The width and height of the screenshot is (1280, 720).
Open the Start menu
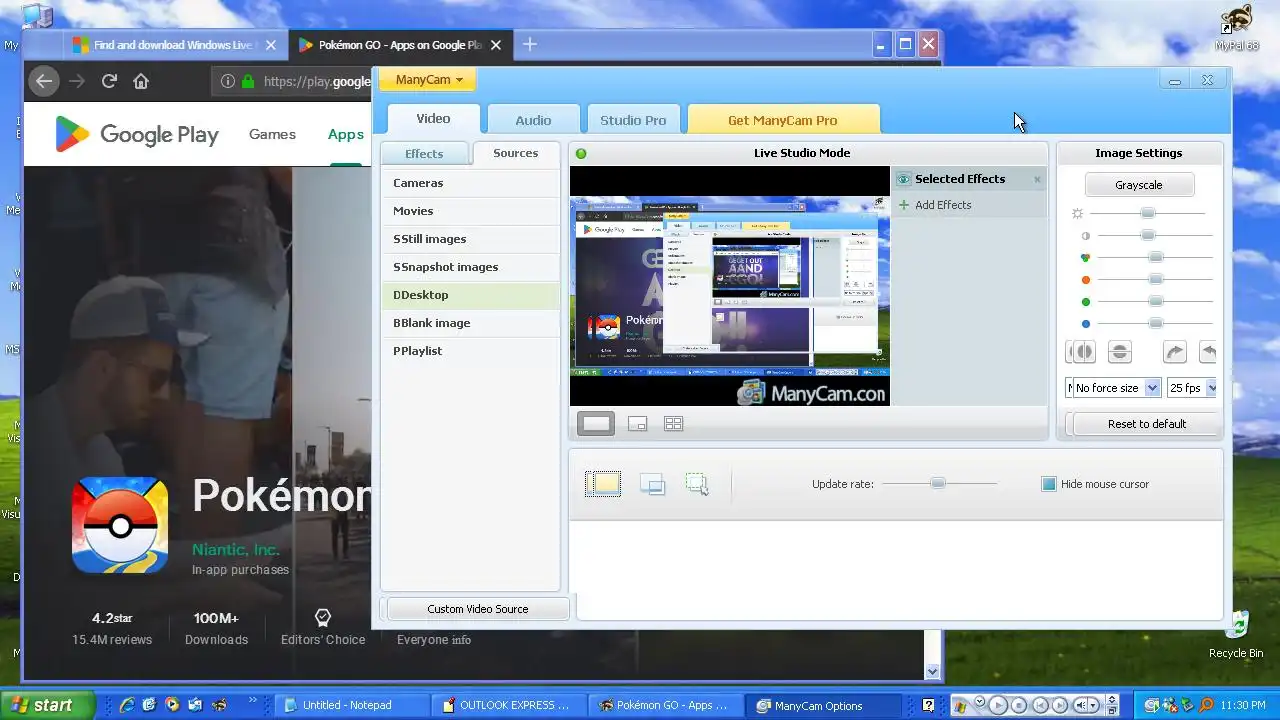pyautogui.click(x=47, y=705)
